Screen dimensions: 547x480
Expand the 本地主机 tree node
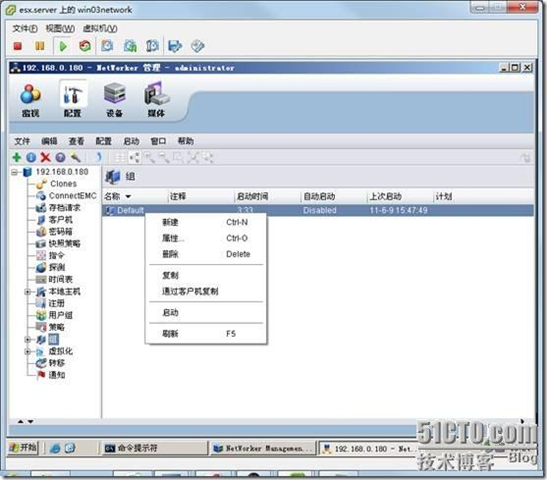[28, 292]
